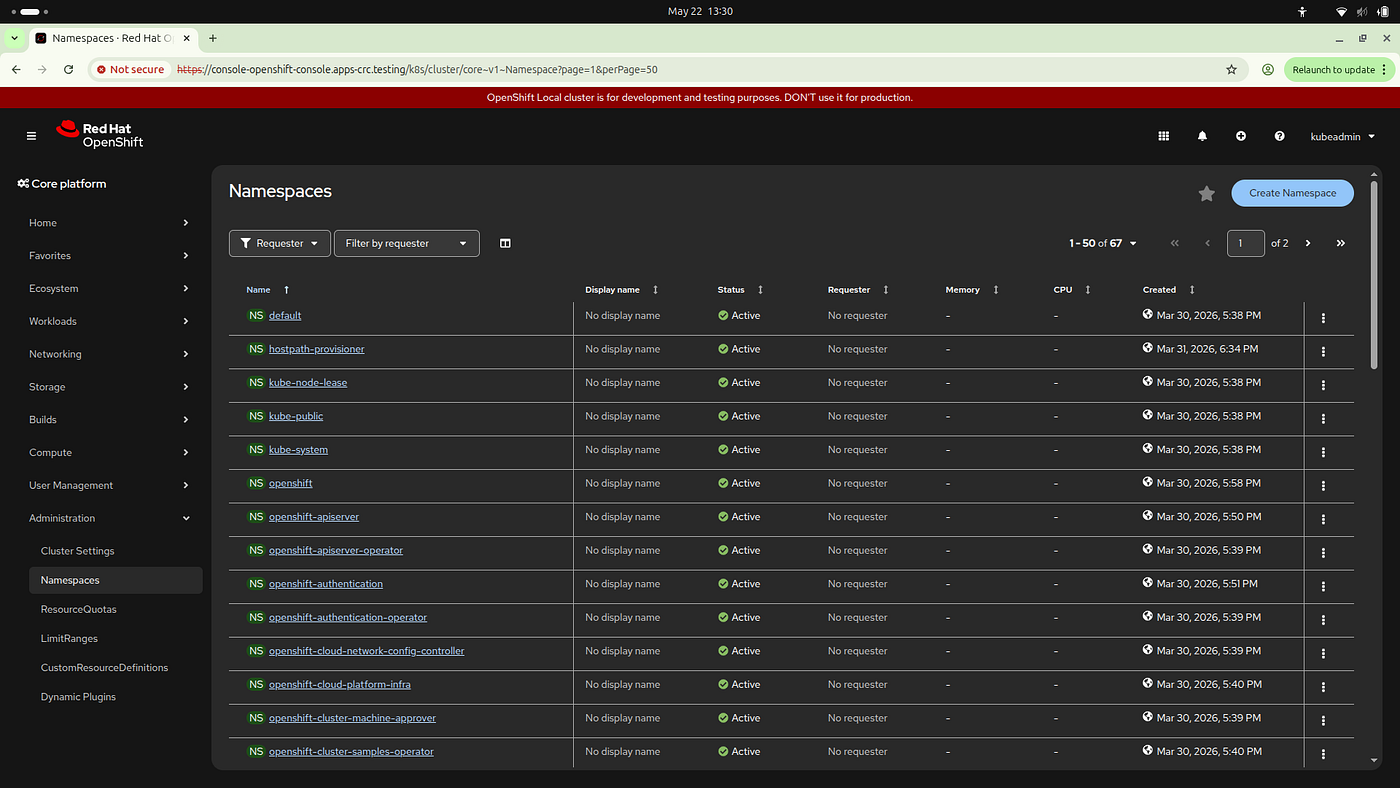Open the accessibility menu in top bar
The width and height of the screenshot is (1400, 788).
(1302, 12)
